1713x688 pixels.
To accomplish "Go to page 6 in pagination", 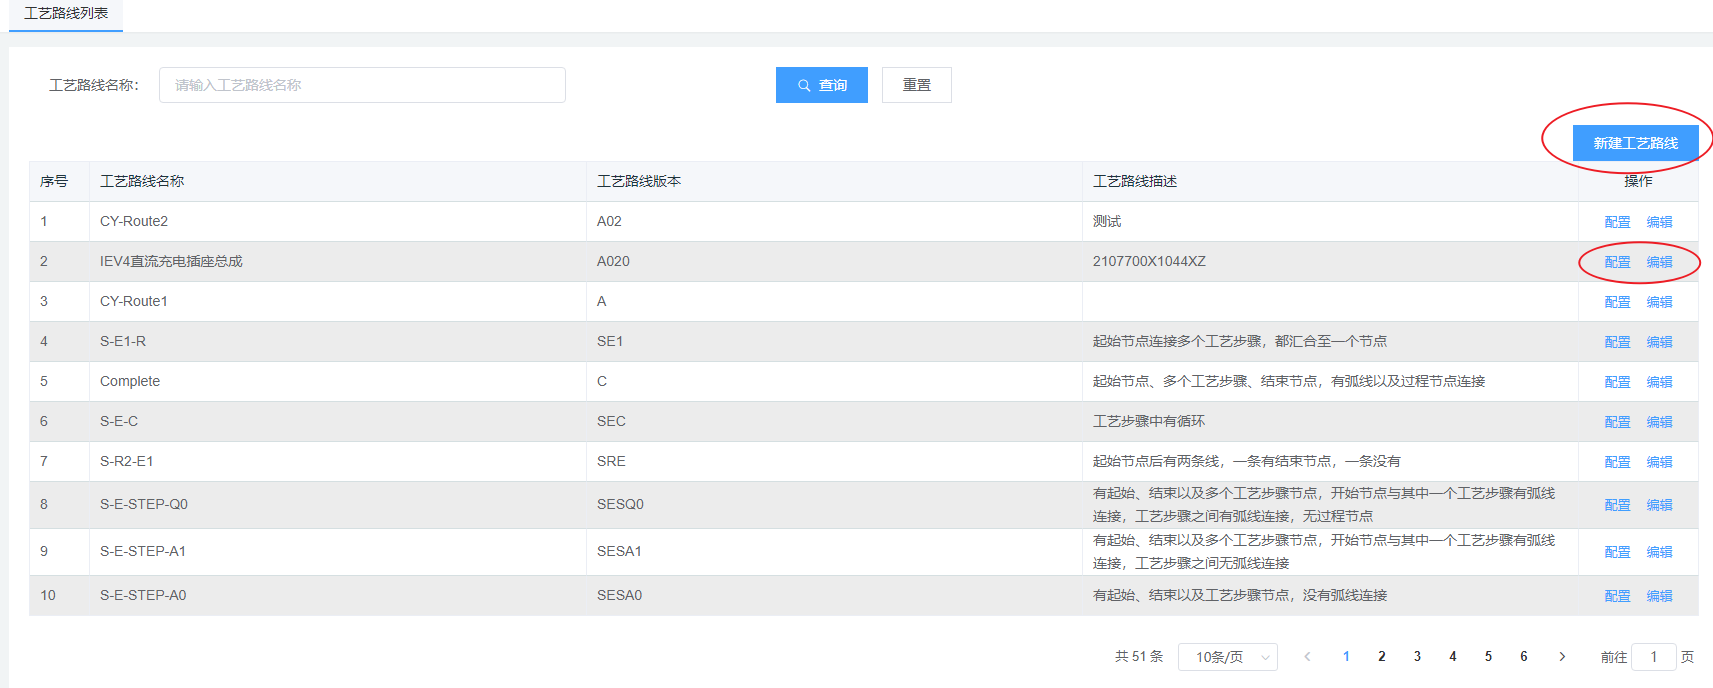I will tap(1524, 657).
